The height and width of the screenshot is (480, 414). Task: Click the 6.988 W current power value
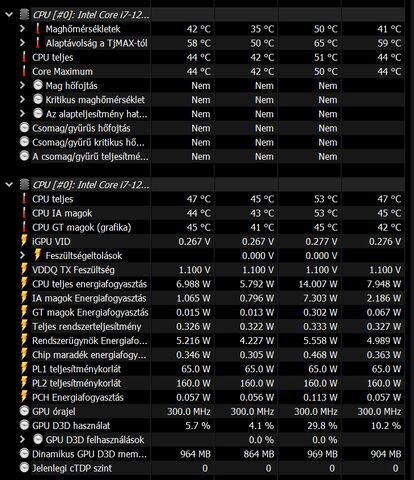(193, 284)
